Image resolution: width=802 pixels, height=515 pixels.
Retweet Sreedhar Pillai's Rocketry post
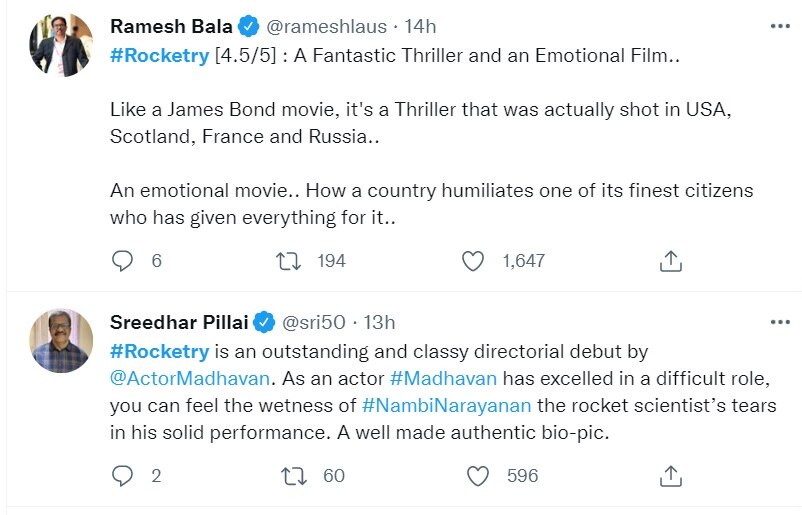coord(292,476)
